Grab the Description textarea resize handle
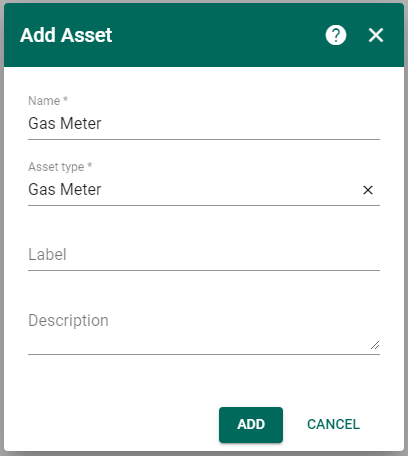 tap(375, 345)
